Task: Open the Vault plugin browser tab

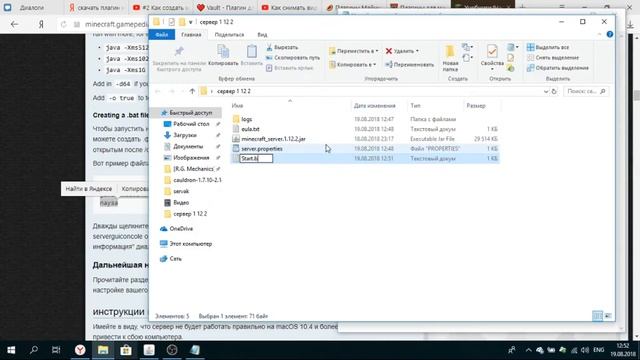Action: click(224, 7)
